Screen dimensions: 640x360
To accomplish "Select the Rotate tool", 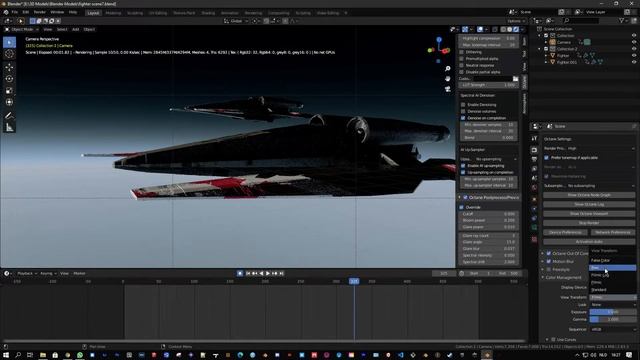I will click(x=9, y=79).
